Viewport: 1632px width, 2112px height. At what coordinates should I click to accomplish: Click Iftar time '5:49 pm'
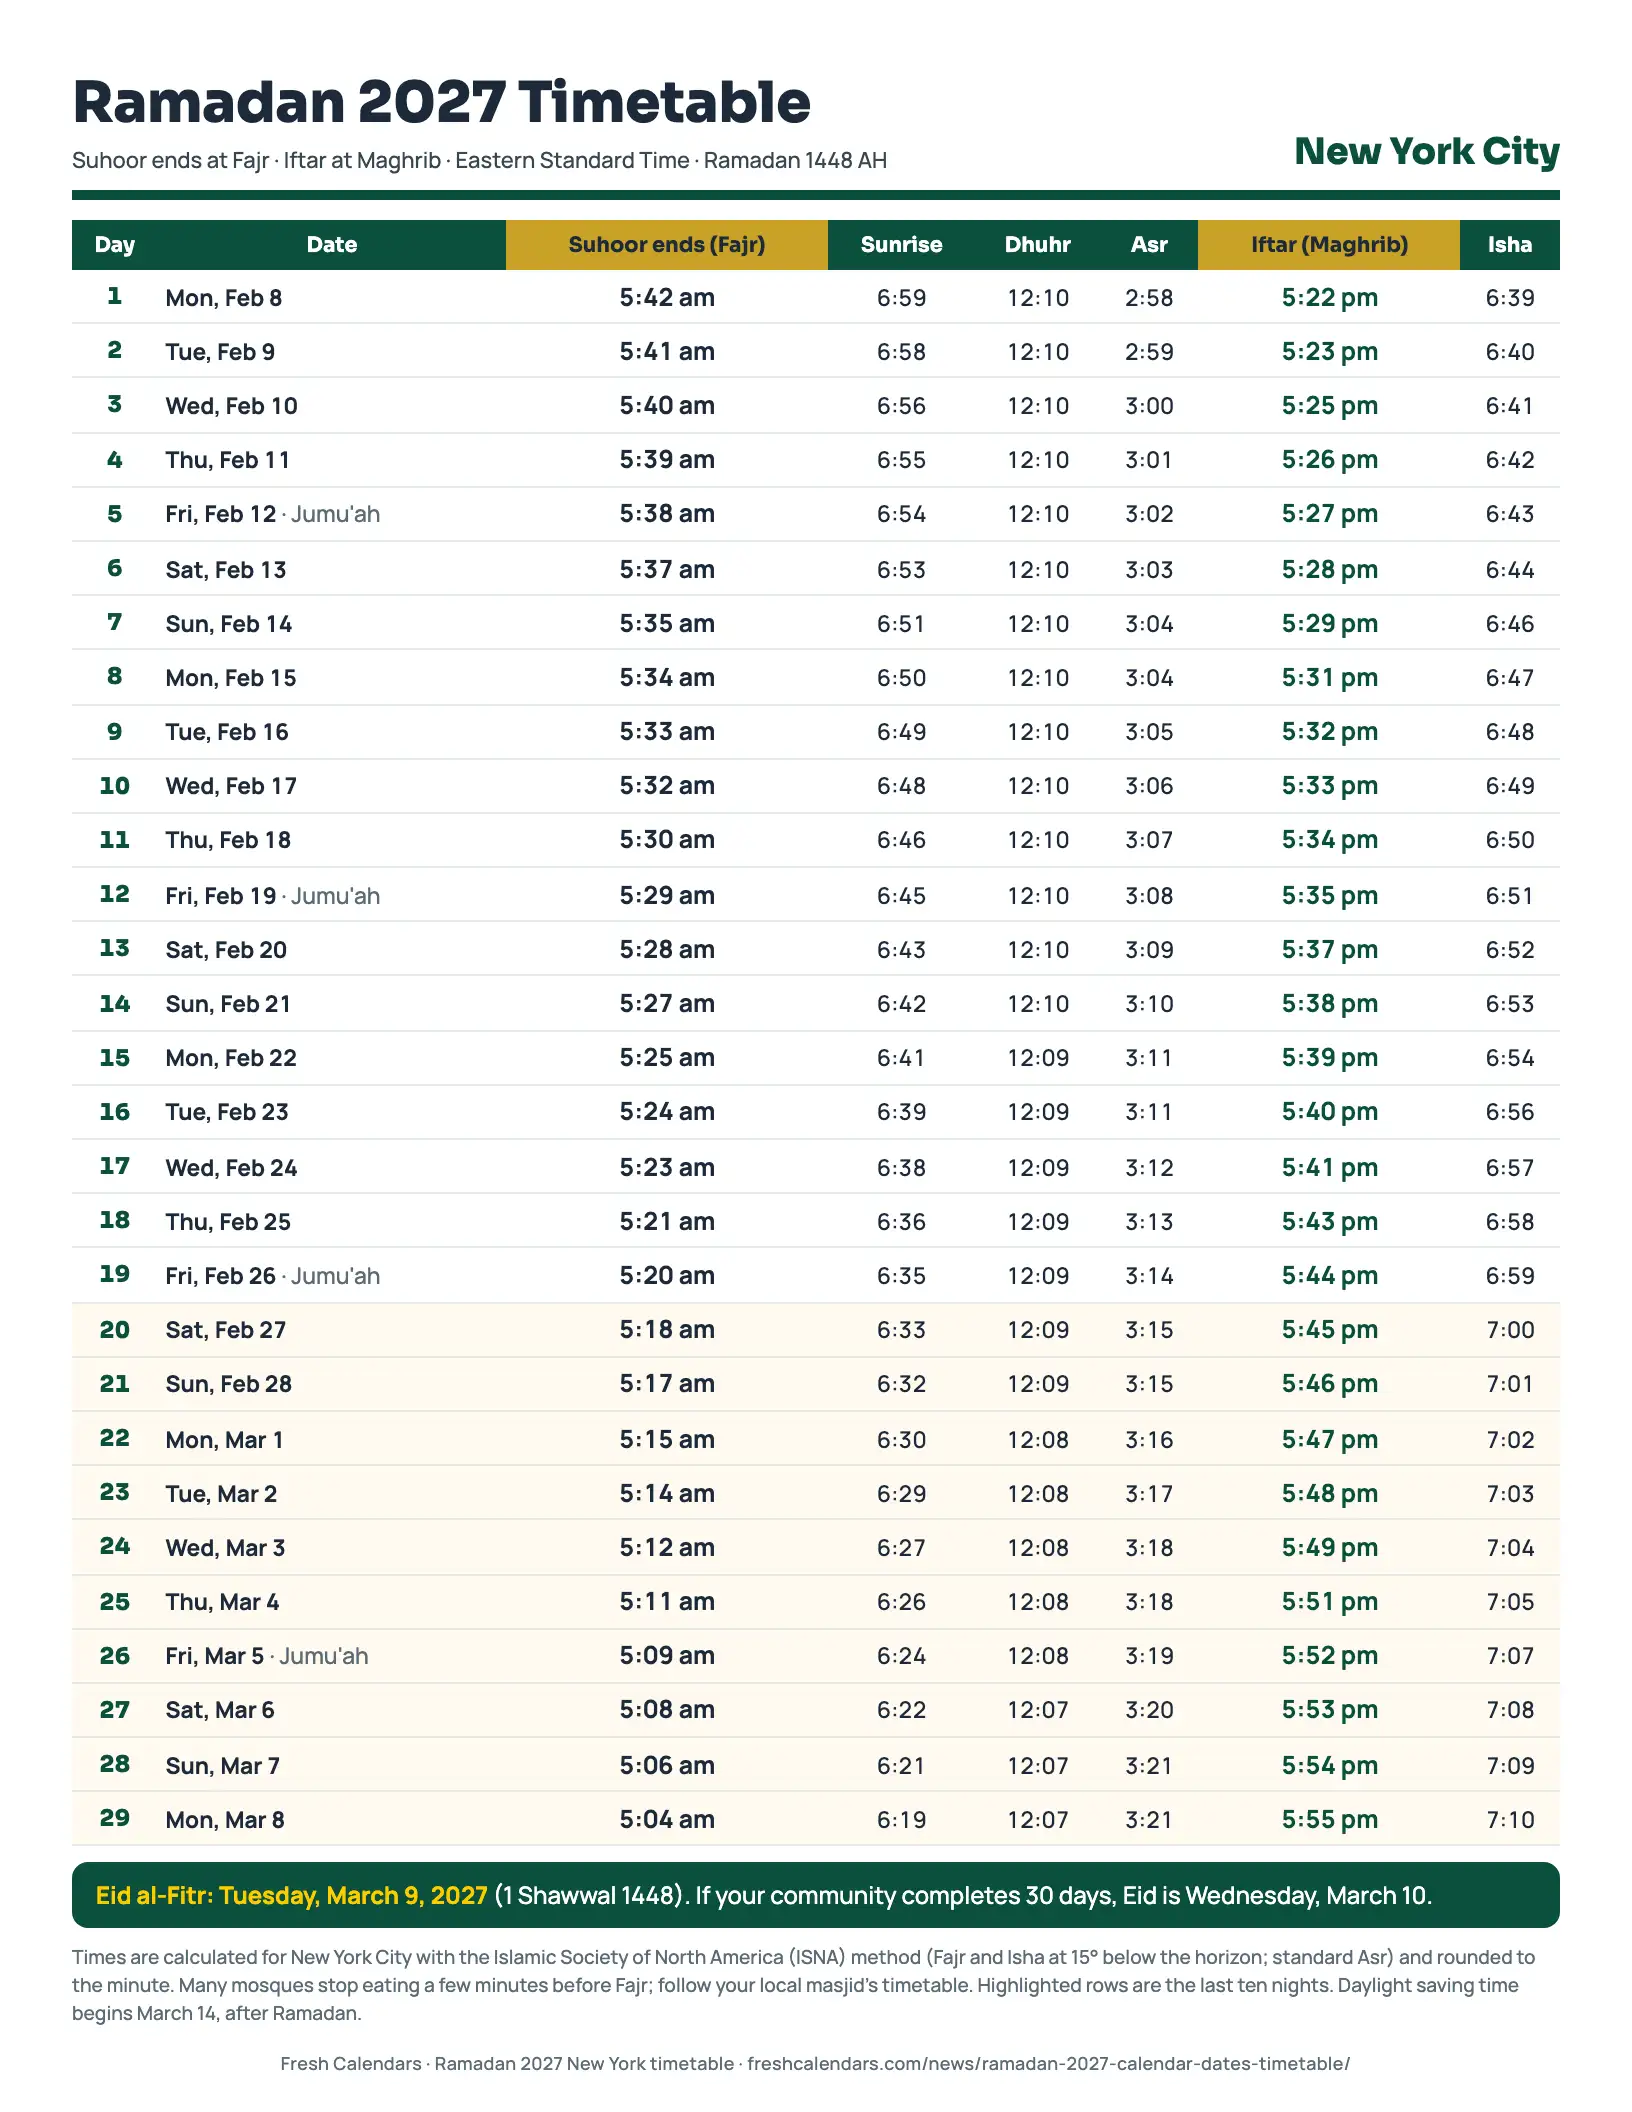click(1329, 1548)
